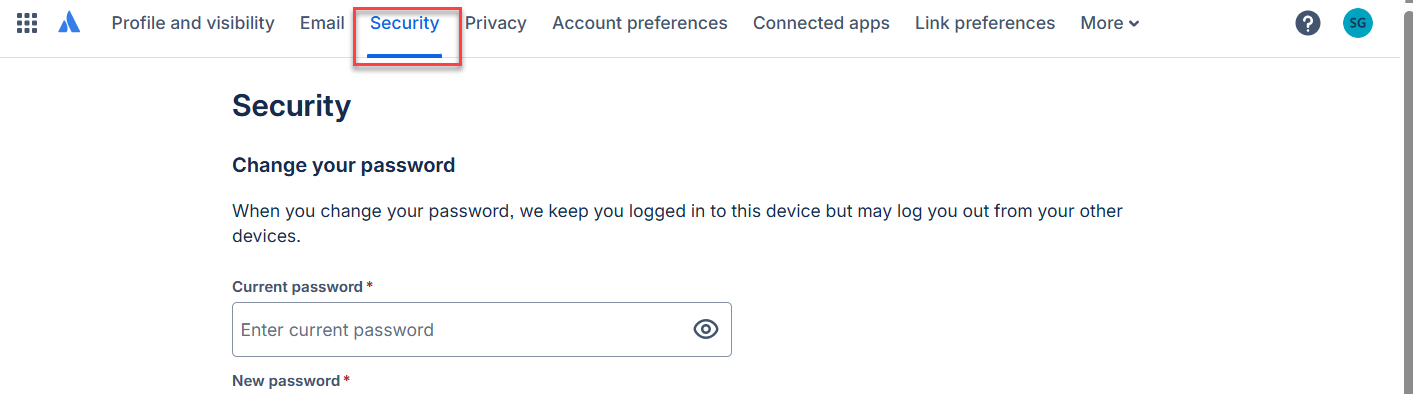This screenshot has height=394, width=1413.
Task: Focus the Enter current password field
Action: click(482, 329)
